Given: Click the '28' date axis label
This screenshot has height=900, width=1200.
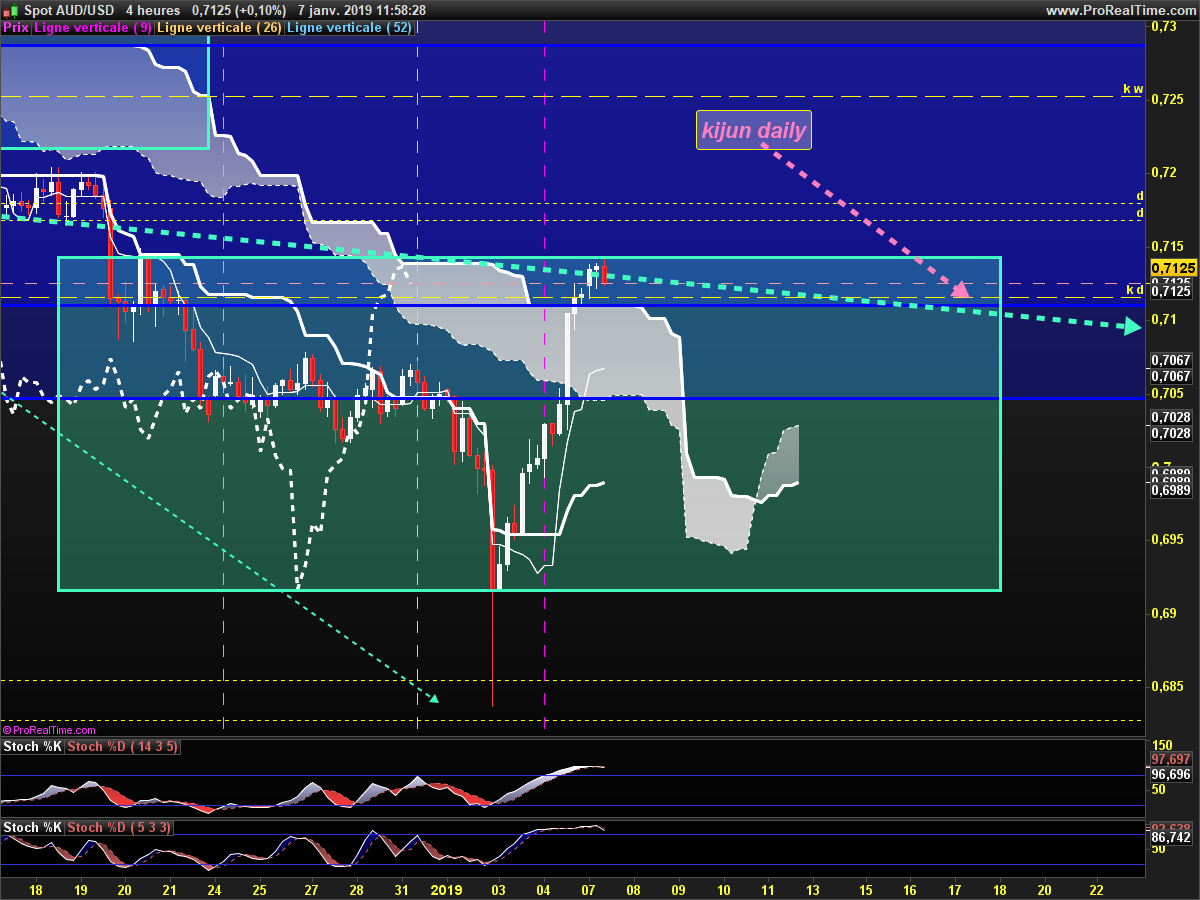Looking at the screenshot, I should point(356,889).
